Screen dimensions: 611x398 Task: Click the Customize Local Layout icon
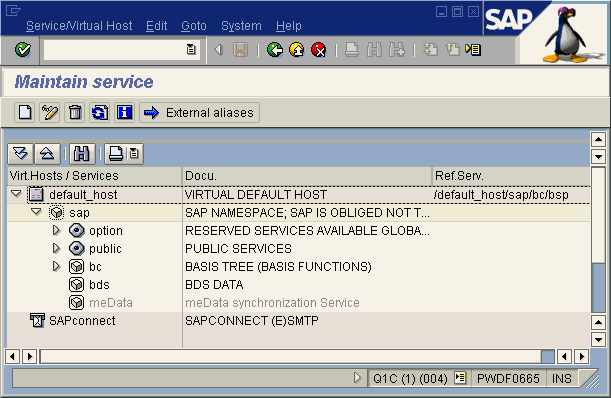473,50
